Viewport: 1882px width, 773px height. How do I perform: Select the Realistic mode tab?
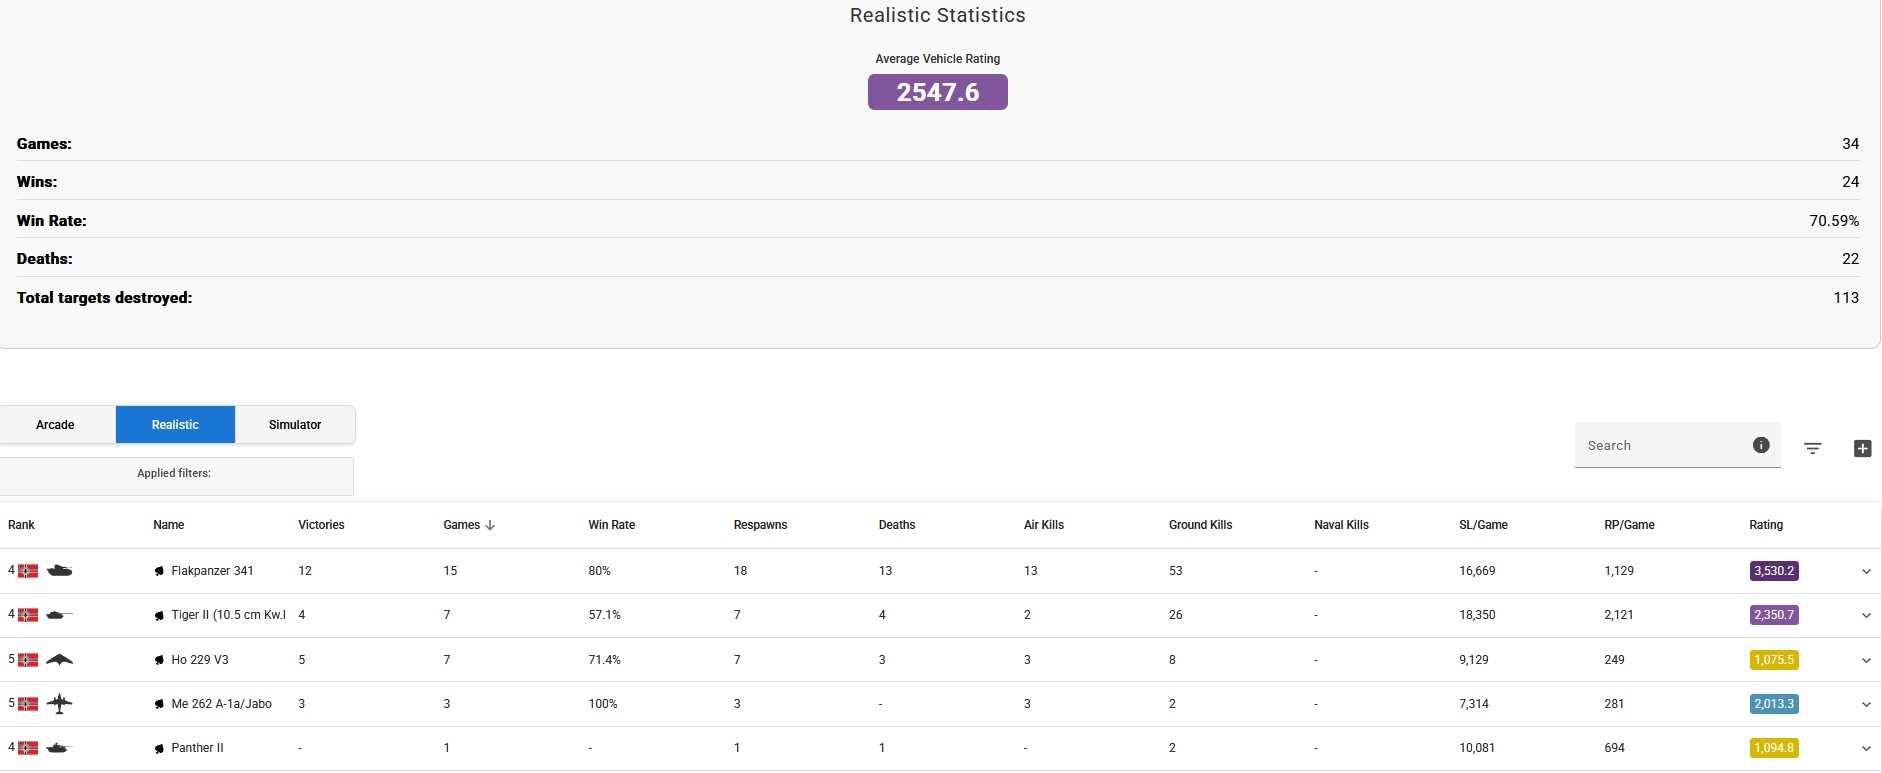coord(175,425)
